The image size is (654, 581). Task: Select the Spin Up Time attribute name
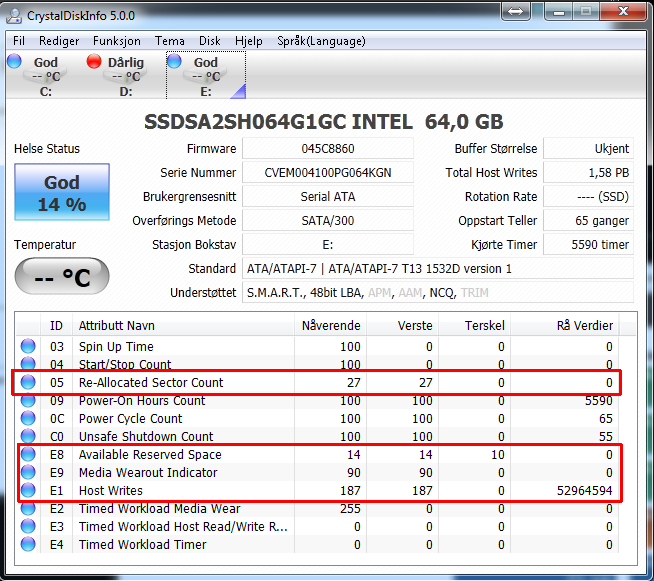(x=116, y=347)
